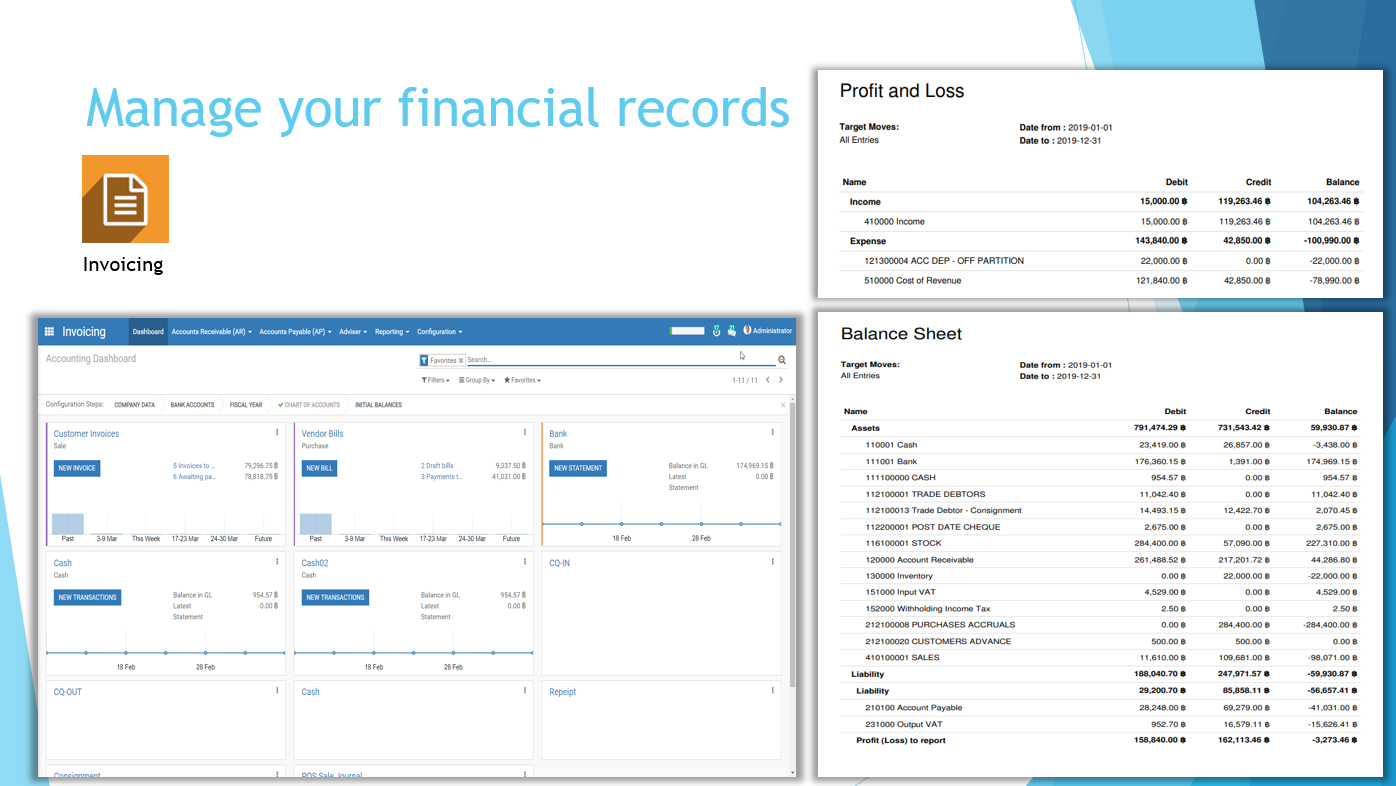Open the 5 Invoices to validate link
Screen dimensions: 1396x786
[194, 466]
